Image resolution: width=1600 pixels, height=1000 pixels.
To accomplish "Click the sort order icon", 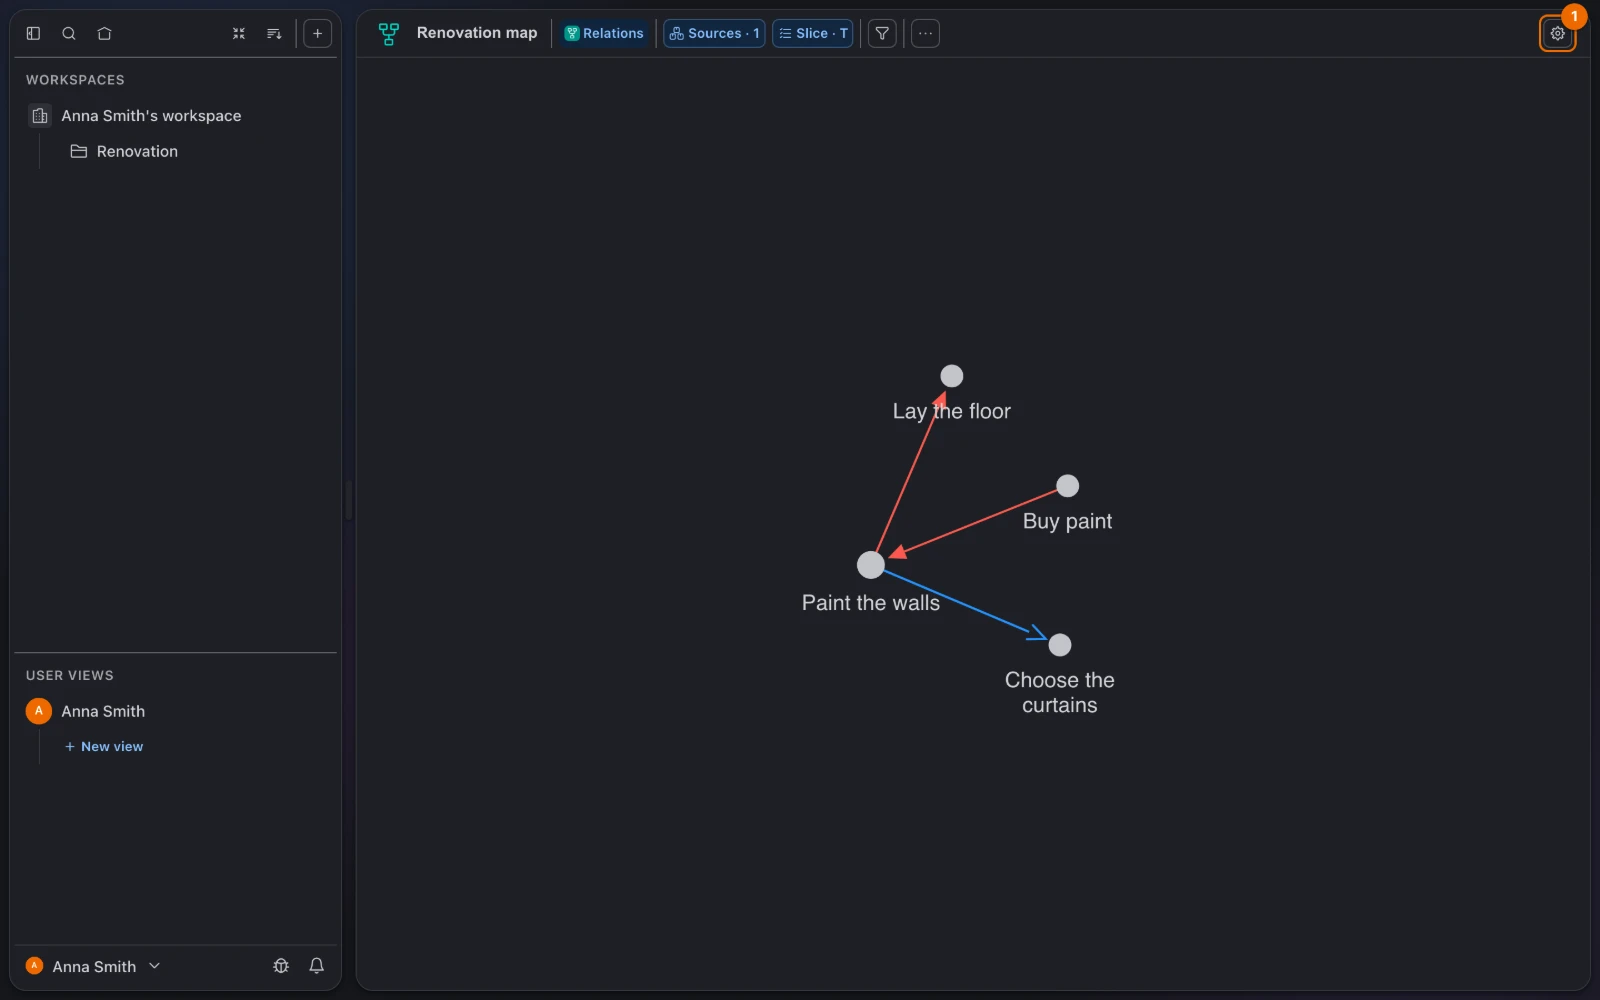I will (x=274, y=33).
